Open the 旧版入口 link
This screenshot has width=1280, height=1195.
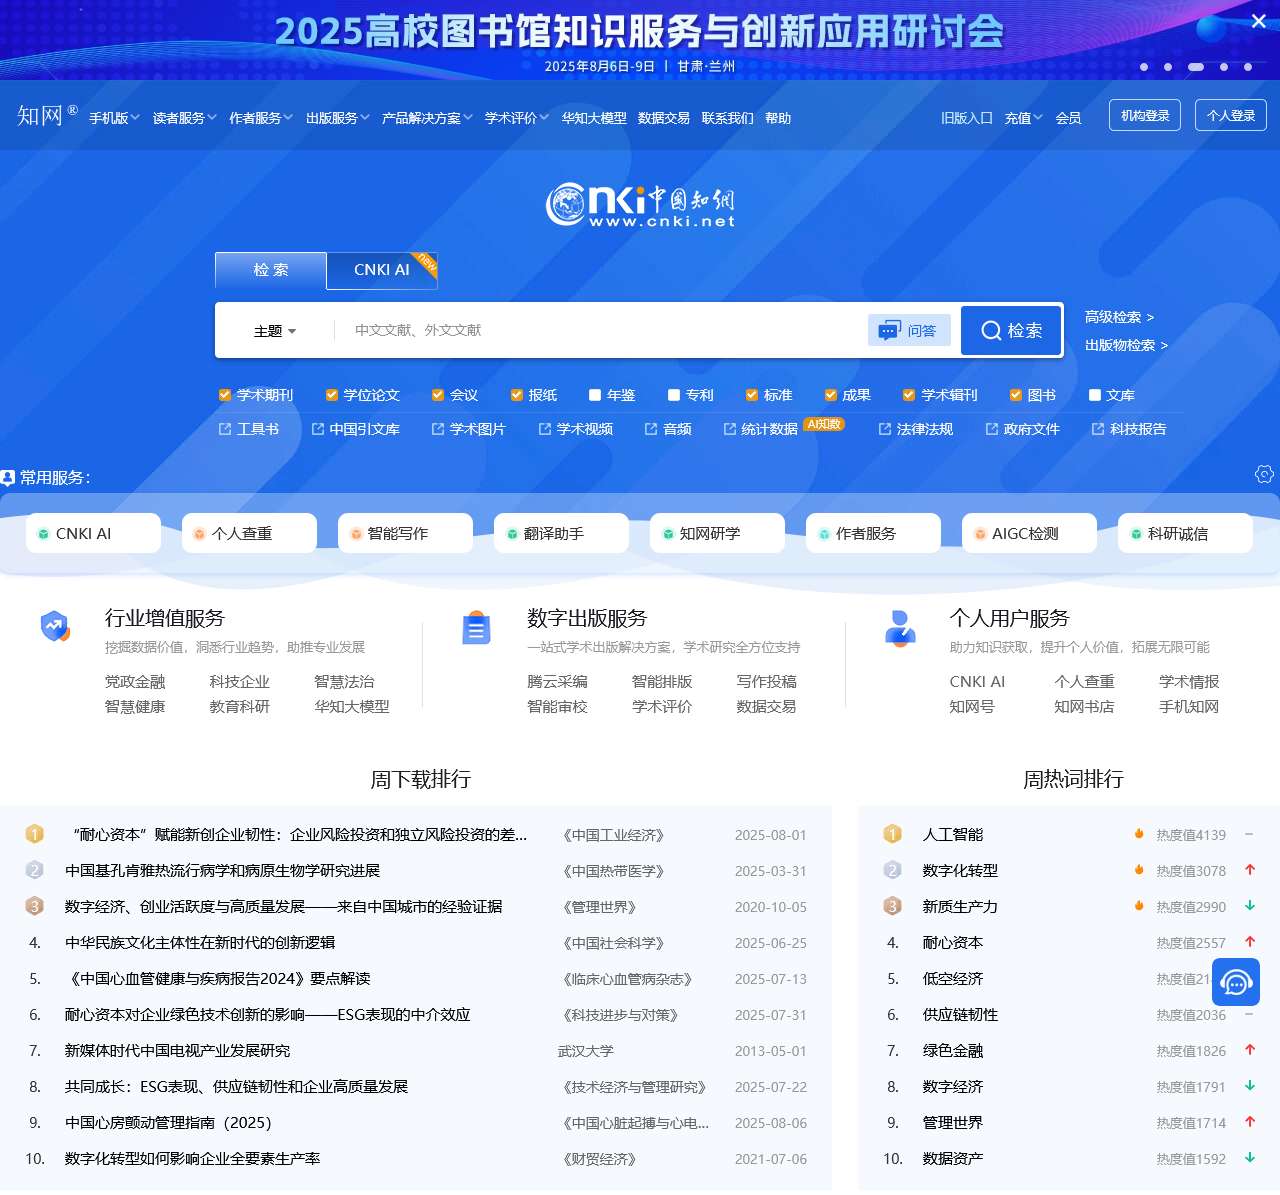966,118
